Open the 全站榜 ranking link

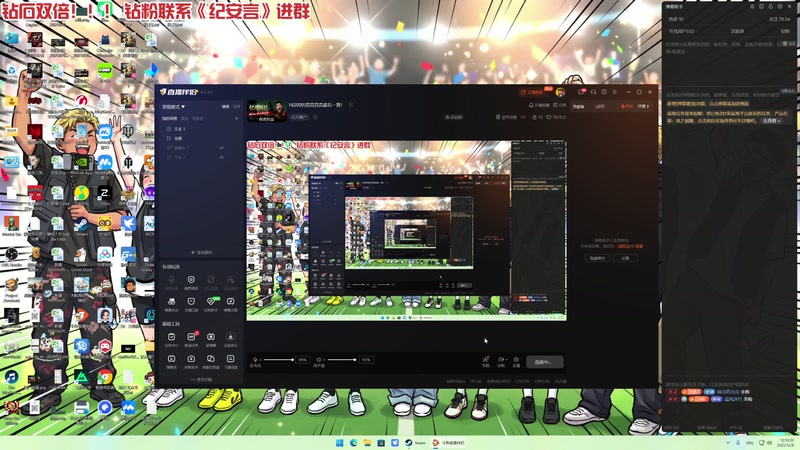point(453,117)
